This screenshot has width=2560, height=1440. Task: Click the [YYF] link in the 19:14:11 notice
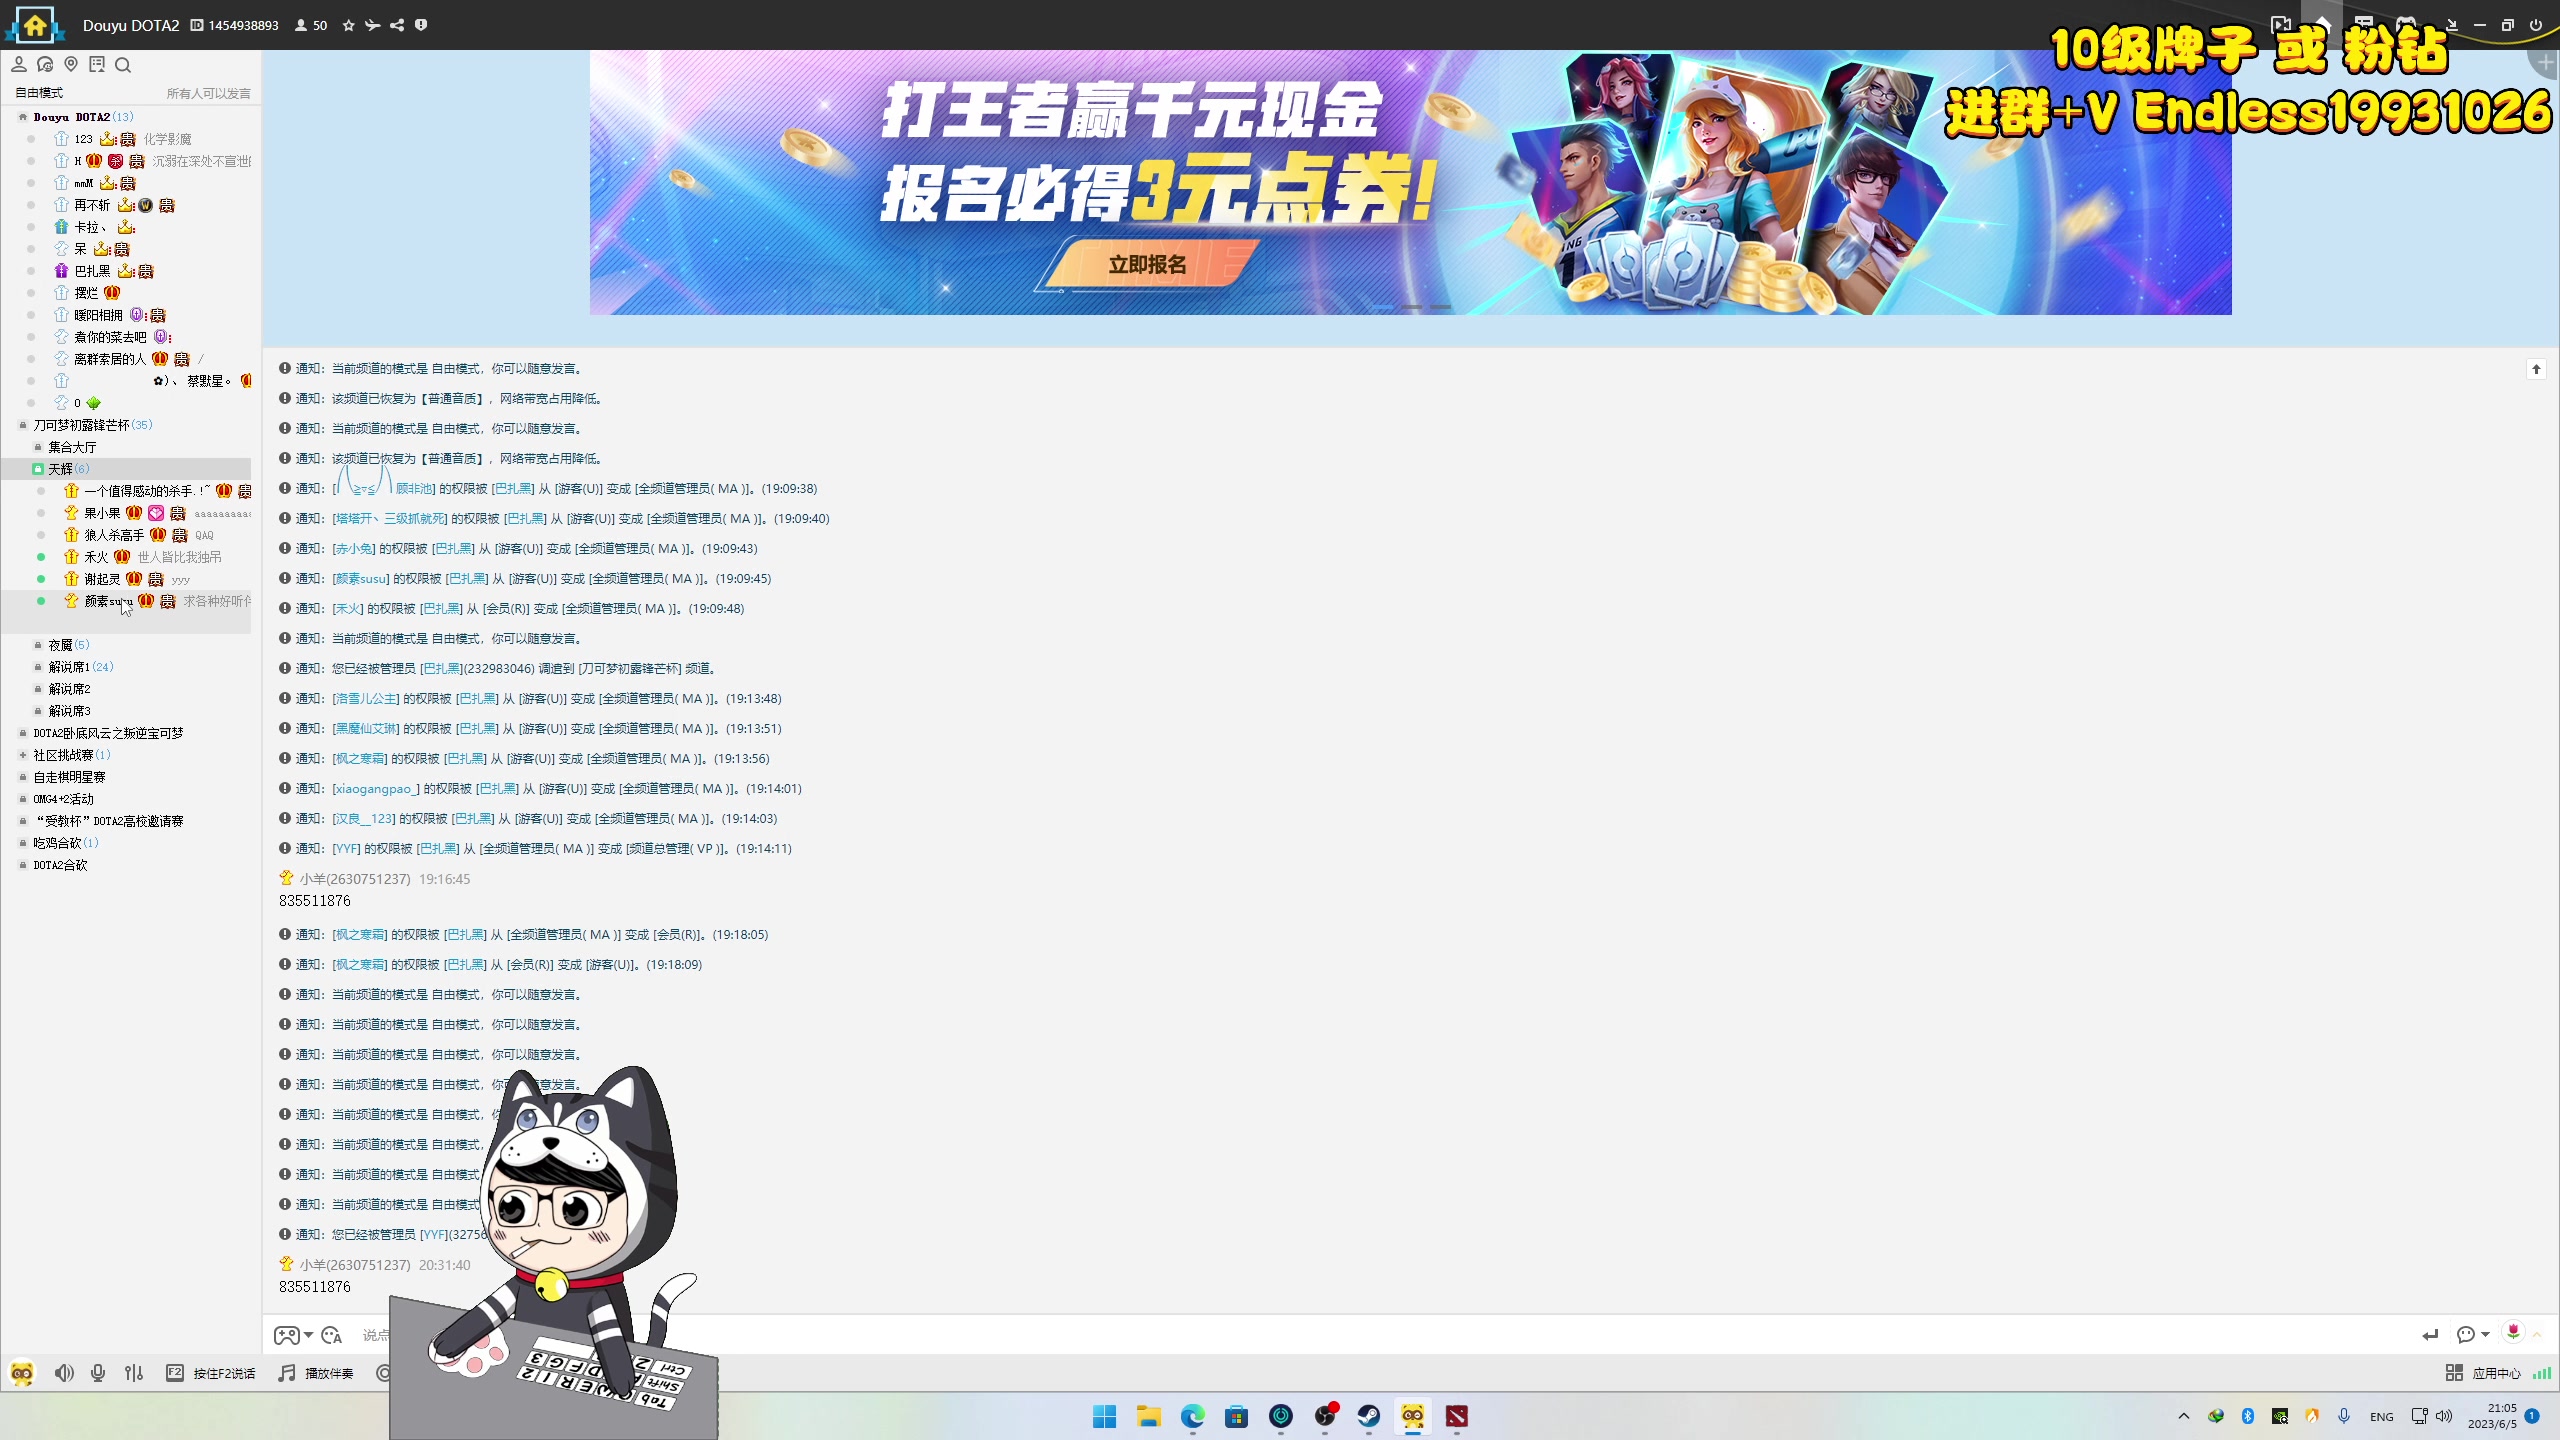point(346,848)
